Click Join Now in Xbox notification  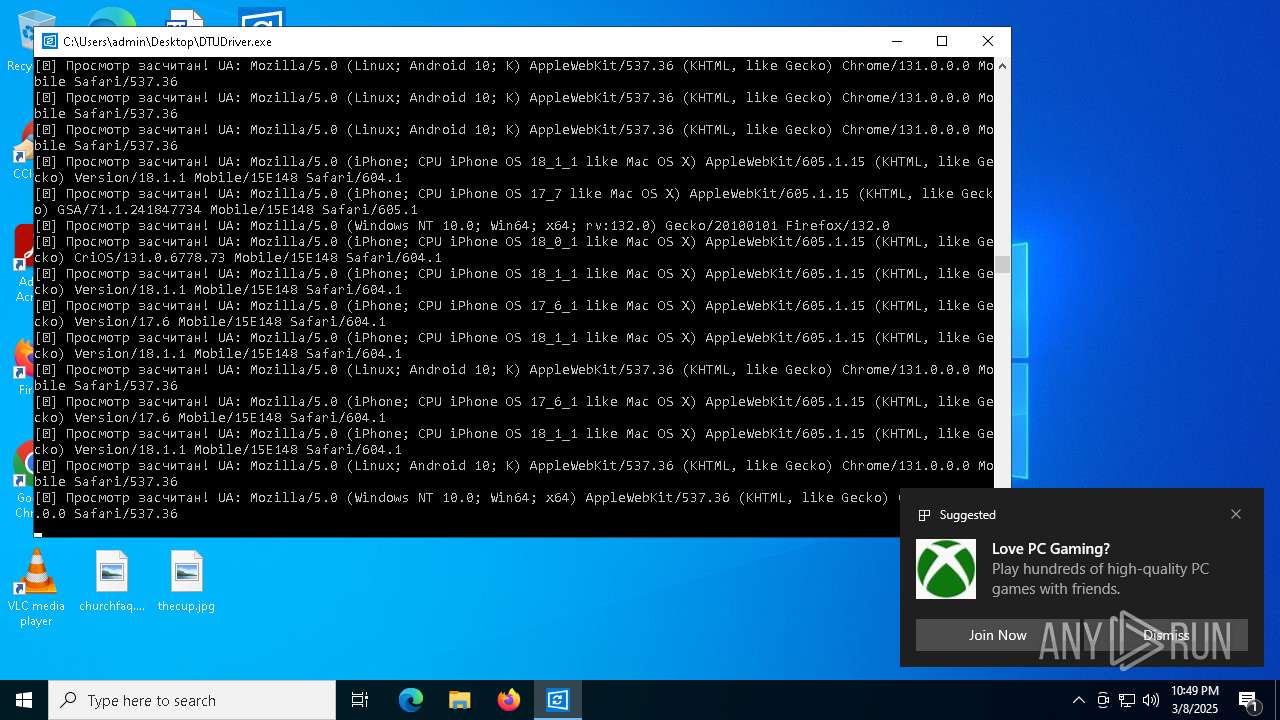(997, 635)
